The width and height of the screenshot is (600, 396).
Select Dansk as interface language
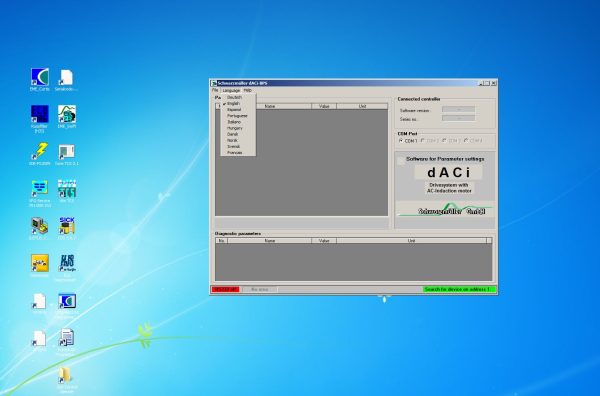pos(238,134)
